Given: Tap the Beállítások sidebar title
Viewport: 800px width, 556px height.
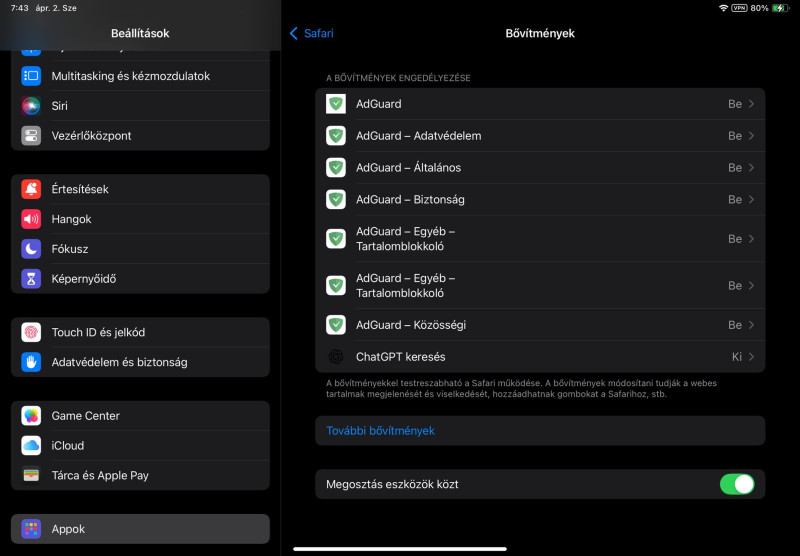Looking at the screenshot, I should pyautogui.click(x=140, y=33).
